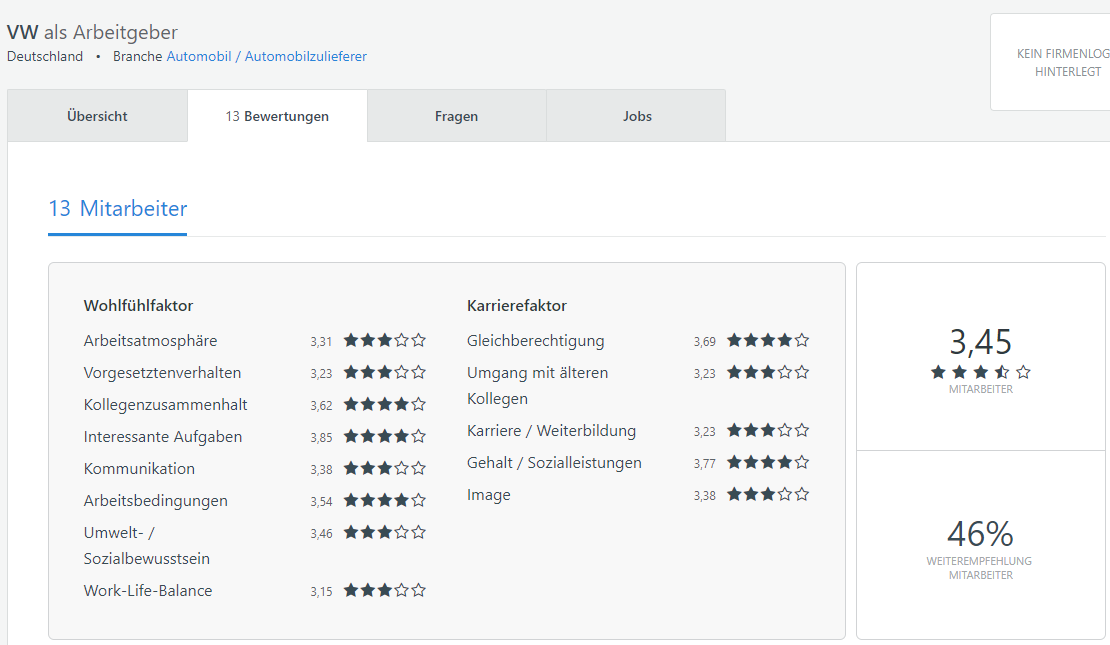This screenshot has height=645, width=1110.
Task: Switch to the Fragen tab
Action: (x=457, y=116)
